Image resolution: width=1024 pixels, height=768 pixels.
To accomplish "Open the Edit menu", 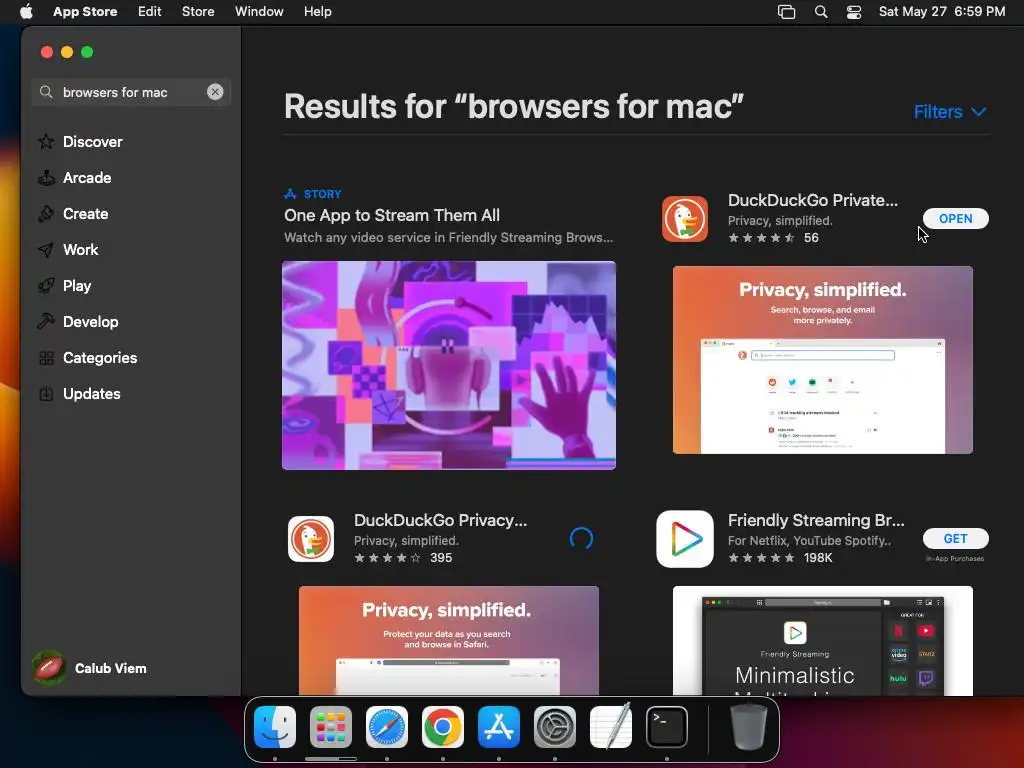I will 150,12.
